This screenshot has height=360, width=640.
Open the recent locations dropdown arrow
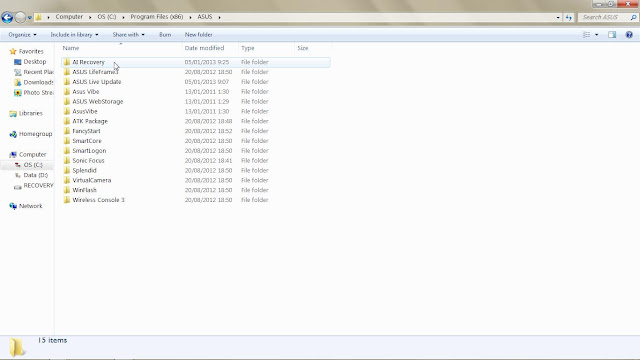pos(29,18)
